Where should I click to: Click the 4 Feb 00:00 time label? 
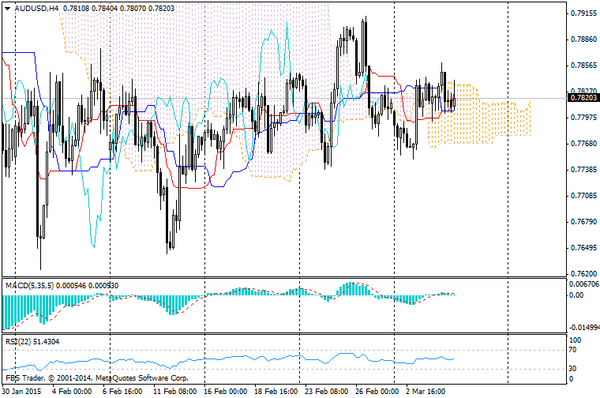click(x=72, y=391)
